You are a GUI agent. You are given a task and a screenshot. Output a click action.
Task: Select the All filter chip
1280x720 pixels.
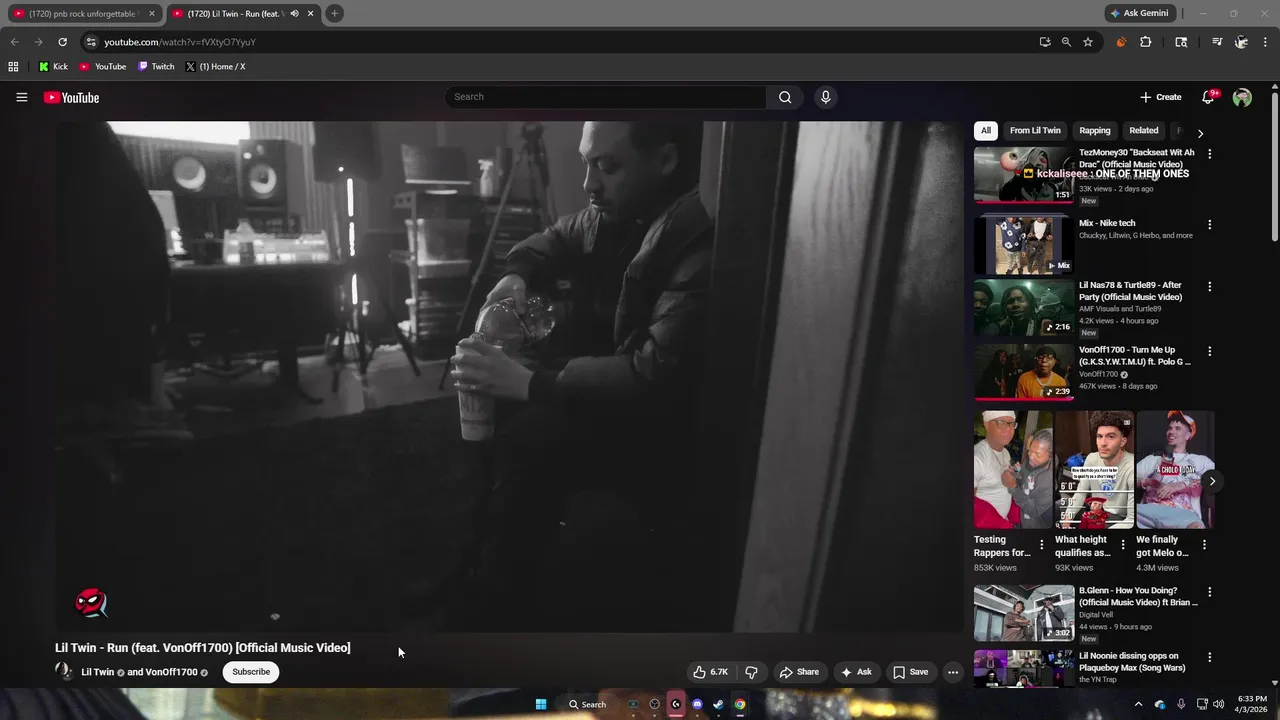pos(986,131)
